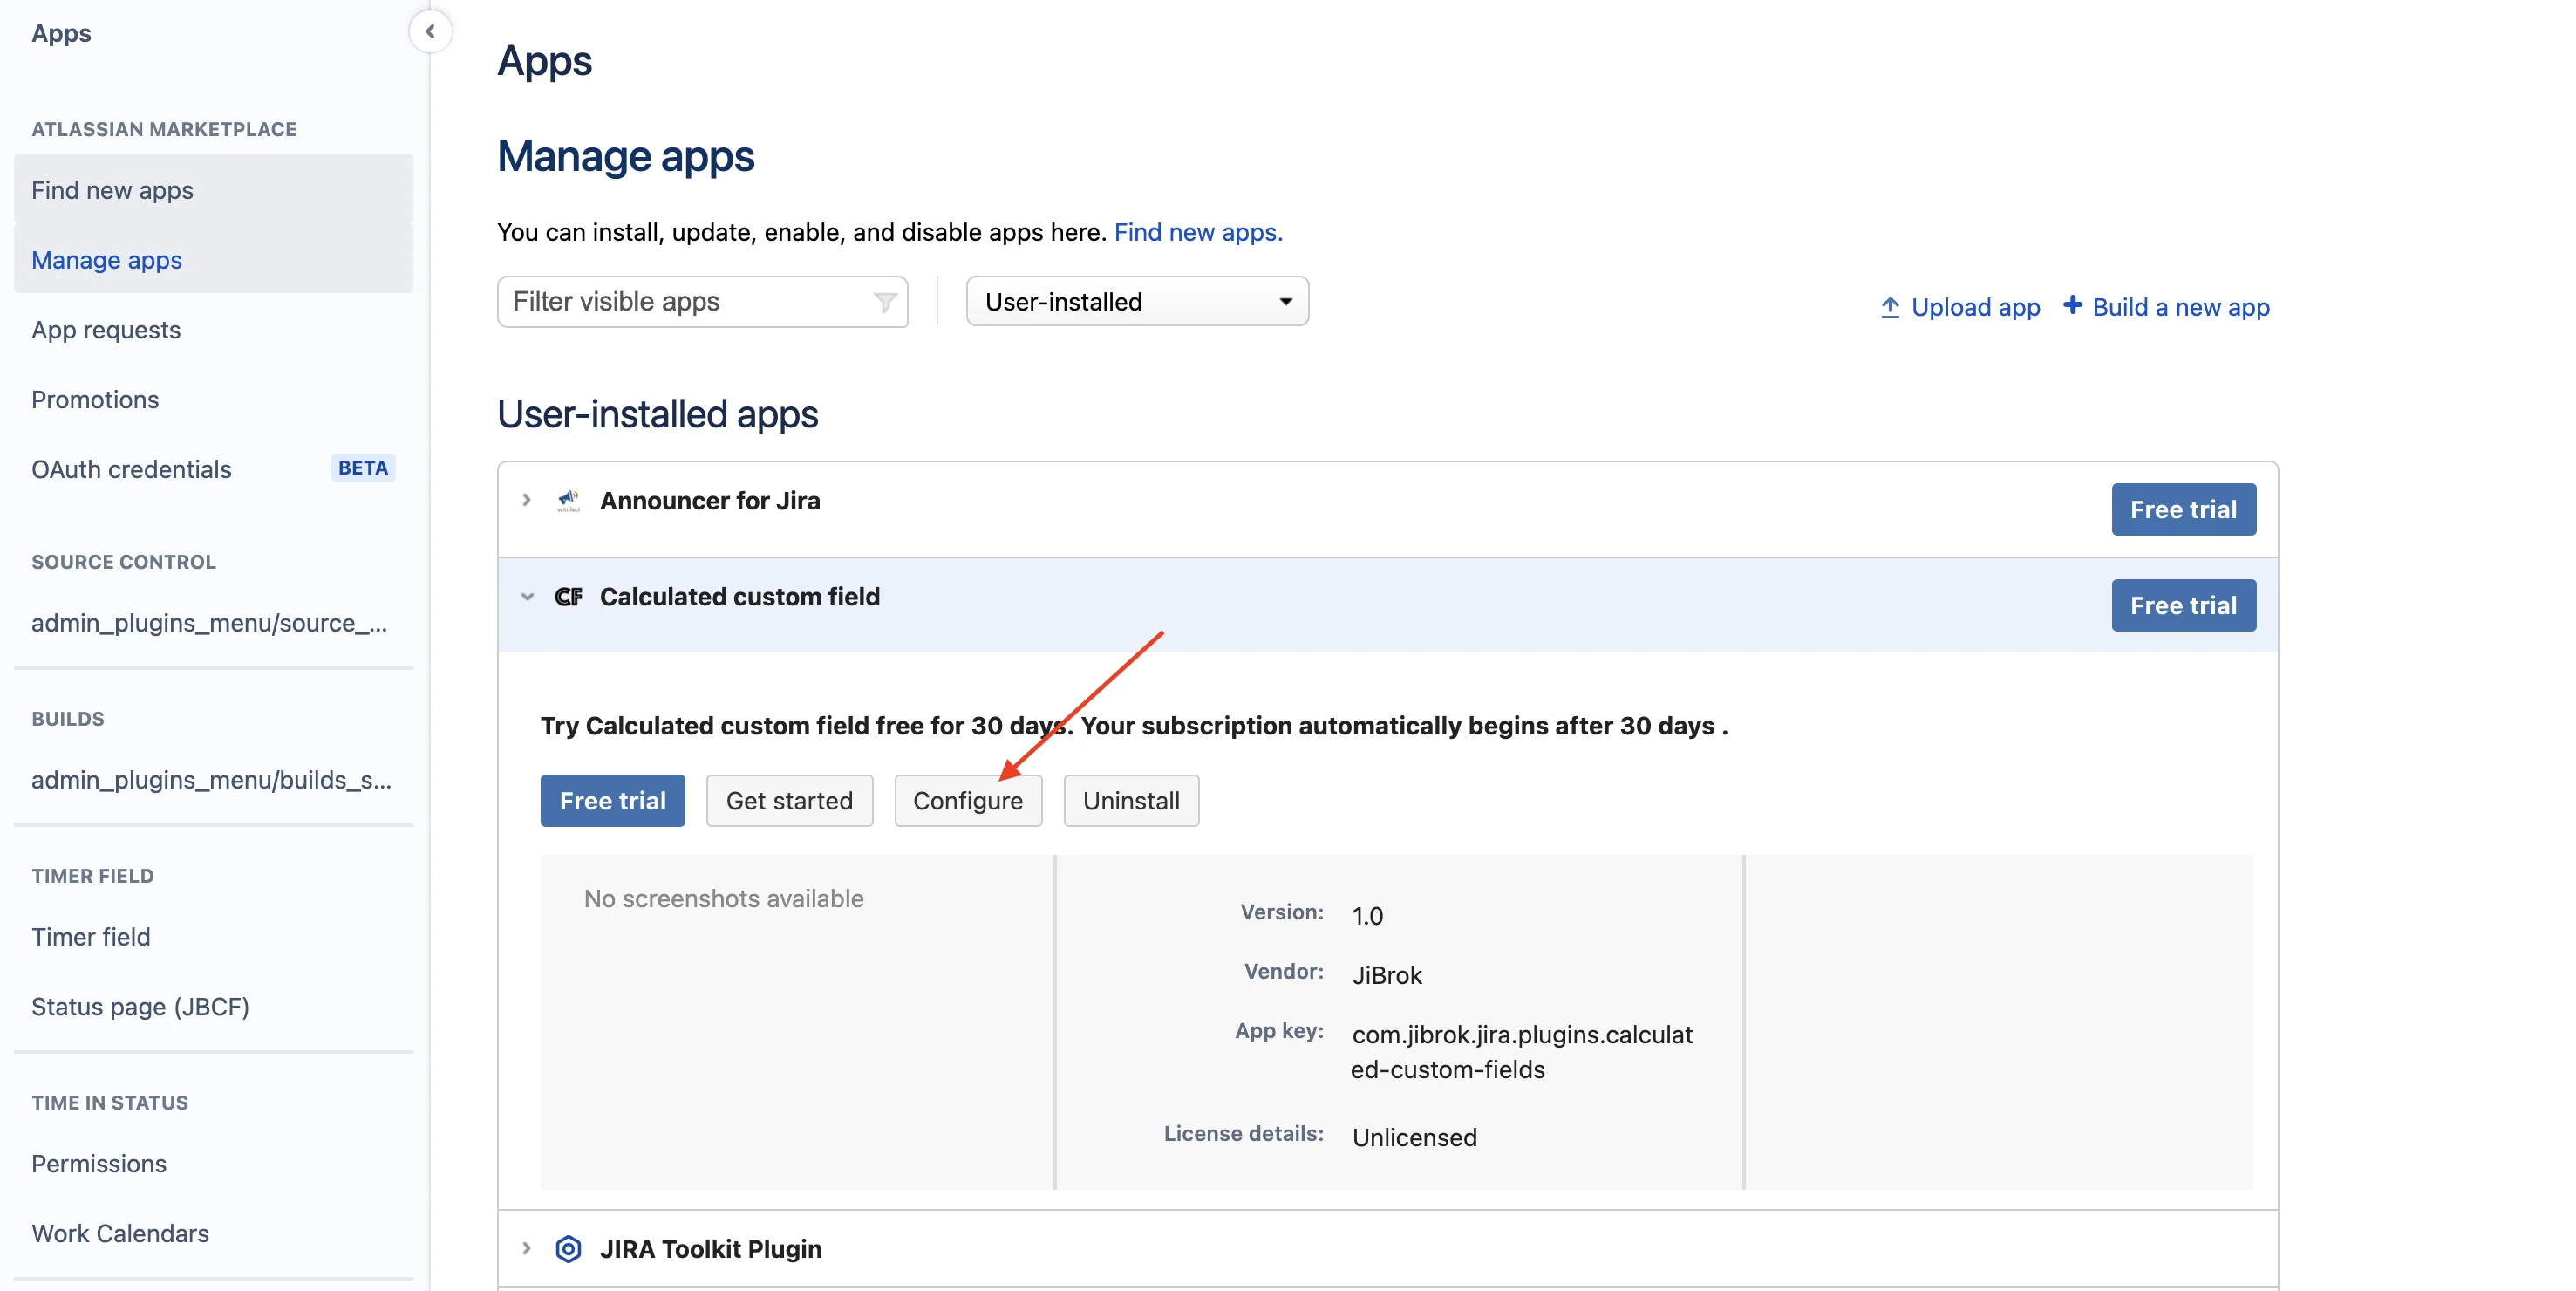Click the Calculated custom field CF icon
2576x1291 pixels.
point(569,597)
